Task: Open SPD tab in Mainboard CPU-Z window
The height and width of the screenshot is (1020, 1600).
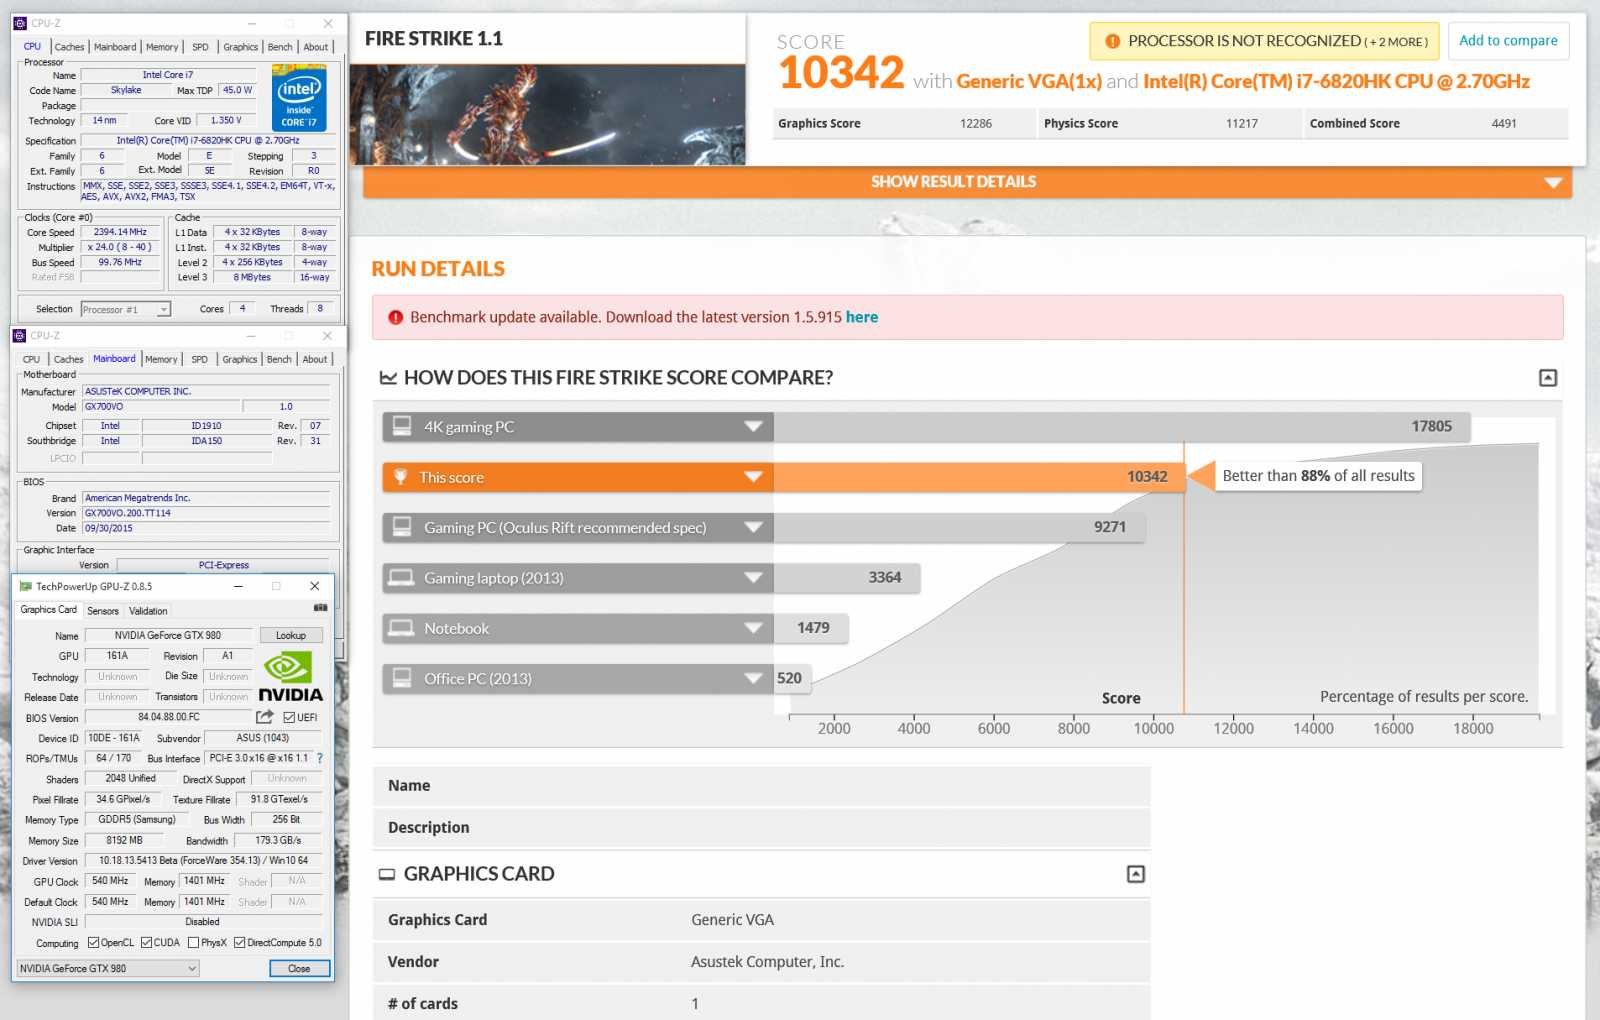Action: tap(200, 359)
